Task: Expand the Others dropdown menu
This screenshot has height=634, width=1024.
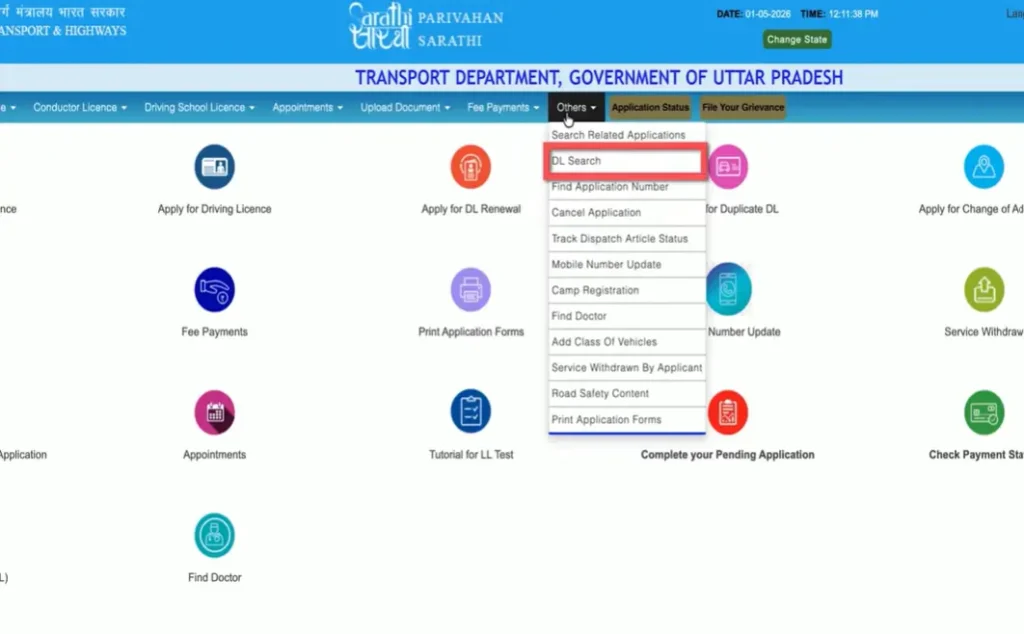Action: pos(576,107)
